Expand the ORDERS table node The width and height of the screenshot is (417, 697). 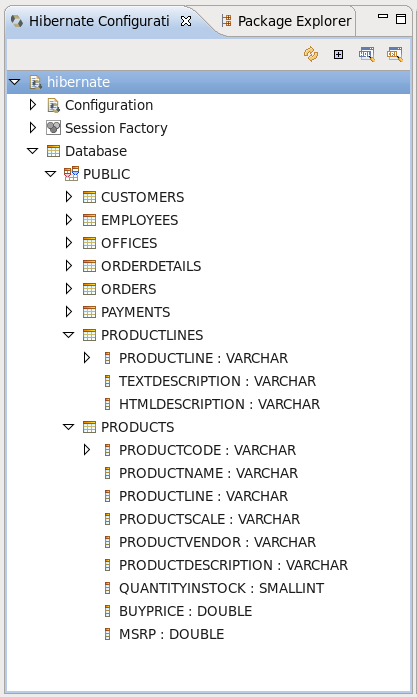pyautogui.click(x=68, y=289)
